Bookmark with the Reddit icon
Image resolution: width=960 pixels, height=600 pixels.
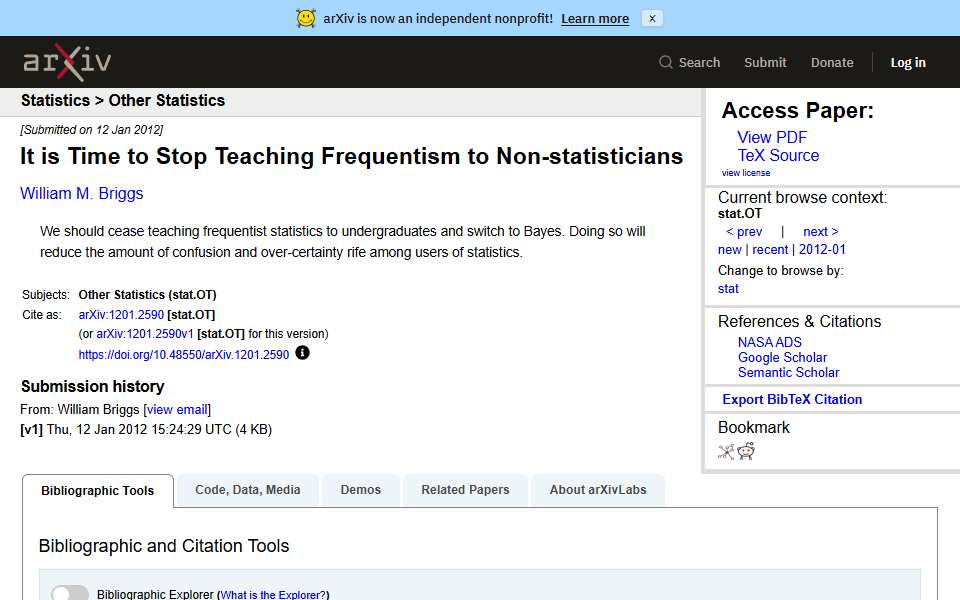(x=746, y=452)
